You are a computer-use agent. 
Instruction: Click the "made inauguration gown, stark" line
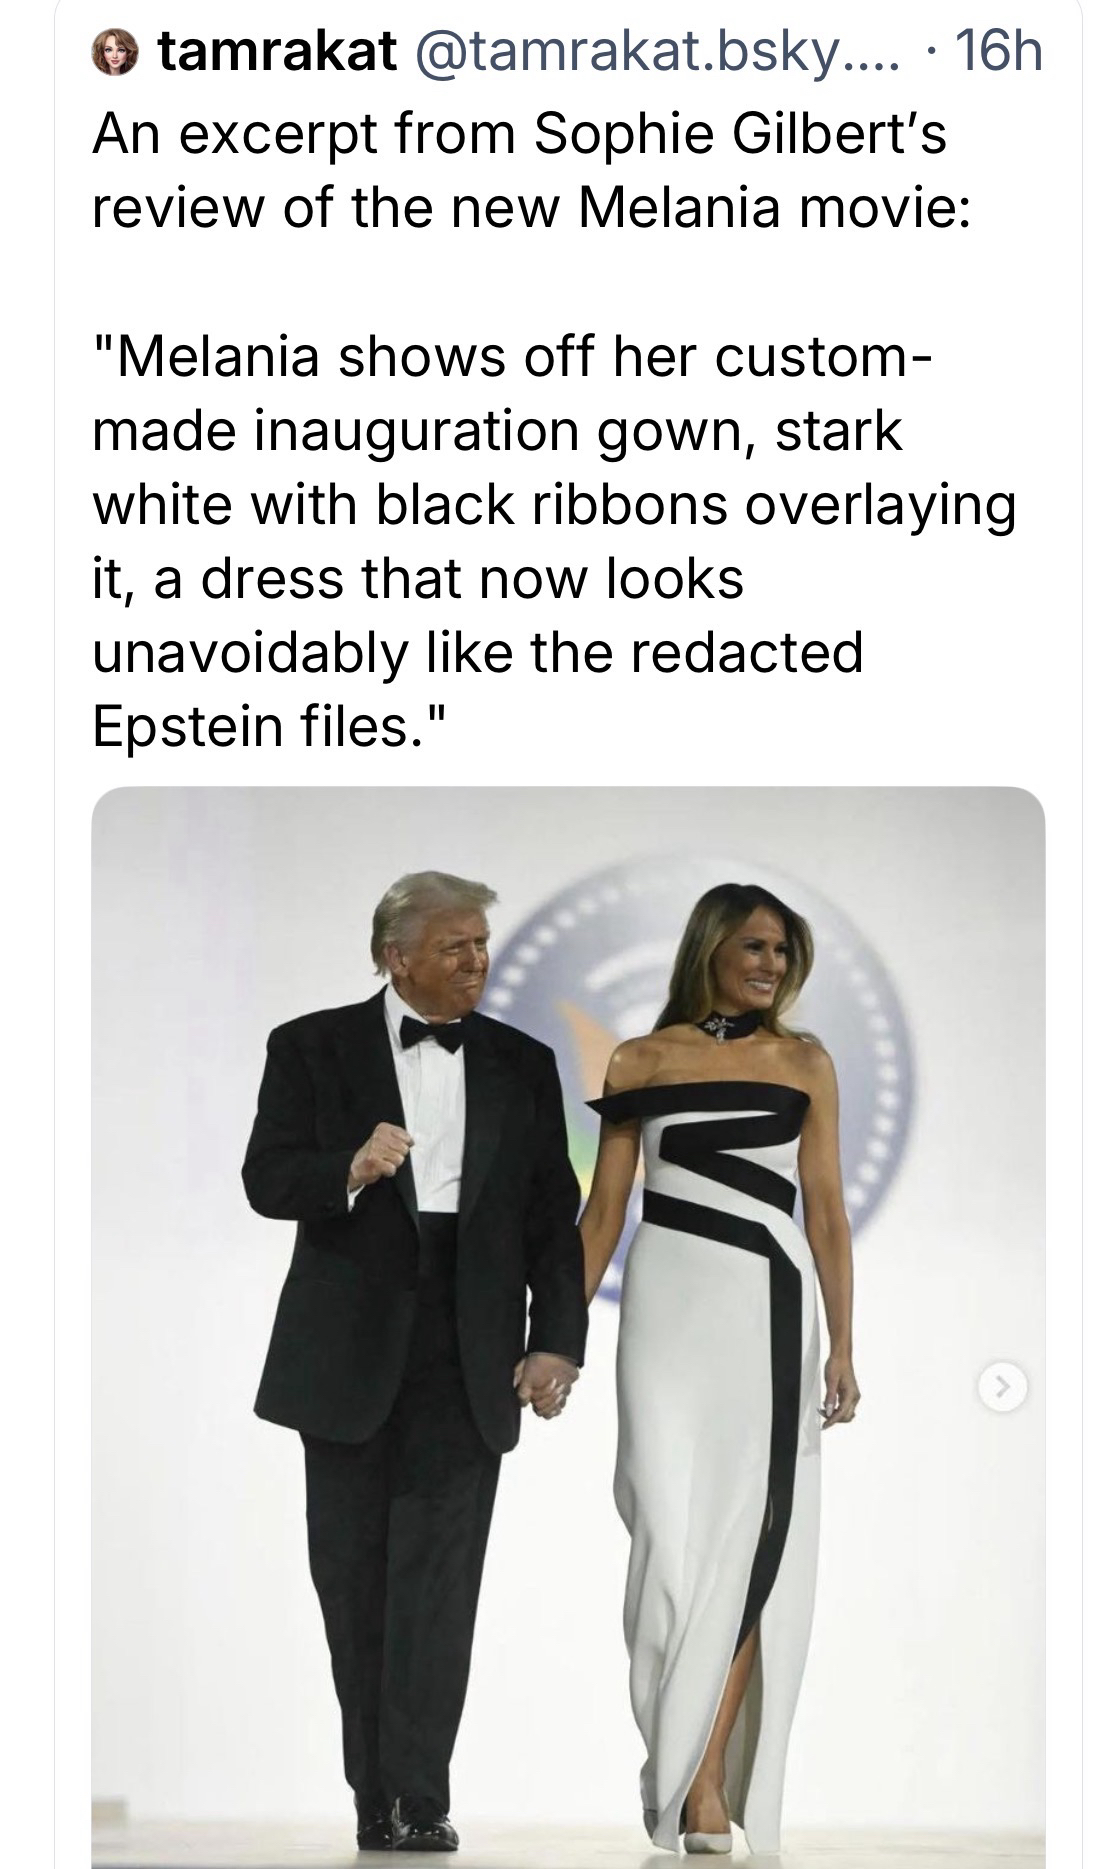pos(497,431)
